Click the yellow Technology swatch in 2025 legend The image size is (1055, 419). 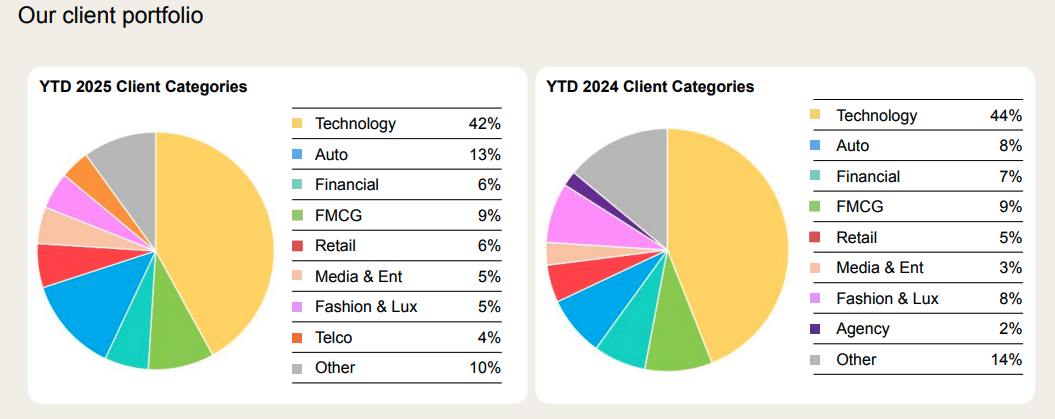[297, 124]
